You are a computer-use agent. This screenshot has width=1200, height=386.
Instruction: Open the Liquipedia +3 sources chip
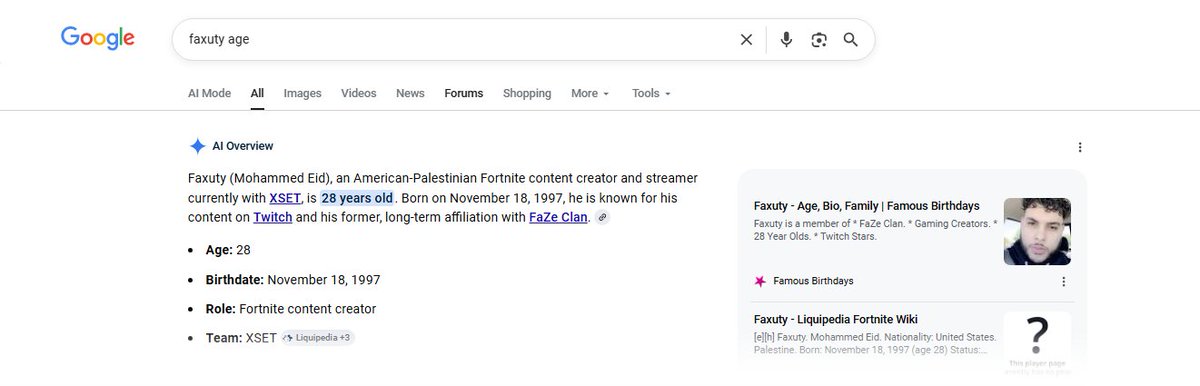tap(318, 338)
